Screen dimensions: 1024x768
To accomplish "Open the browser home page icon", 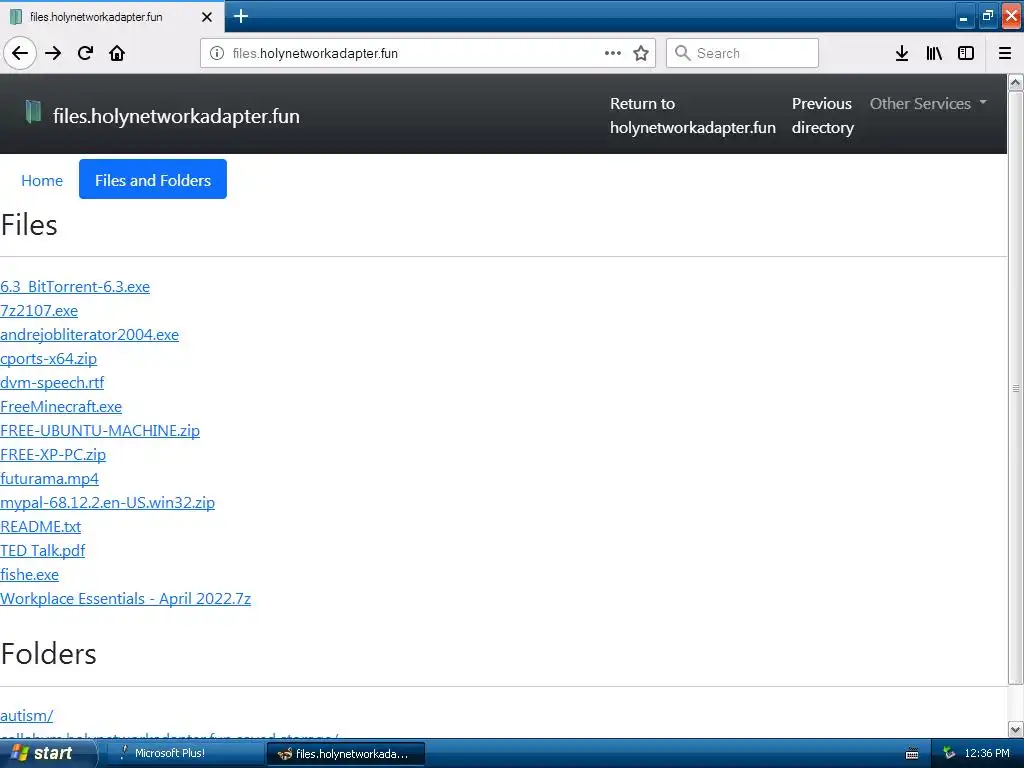I will coord(117,53).
